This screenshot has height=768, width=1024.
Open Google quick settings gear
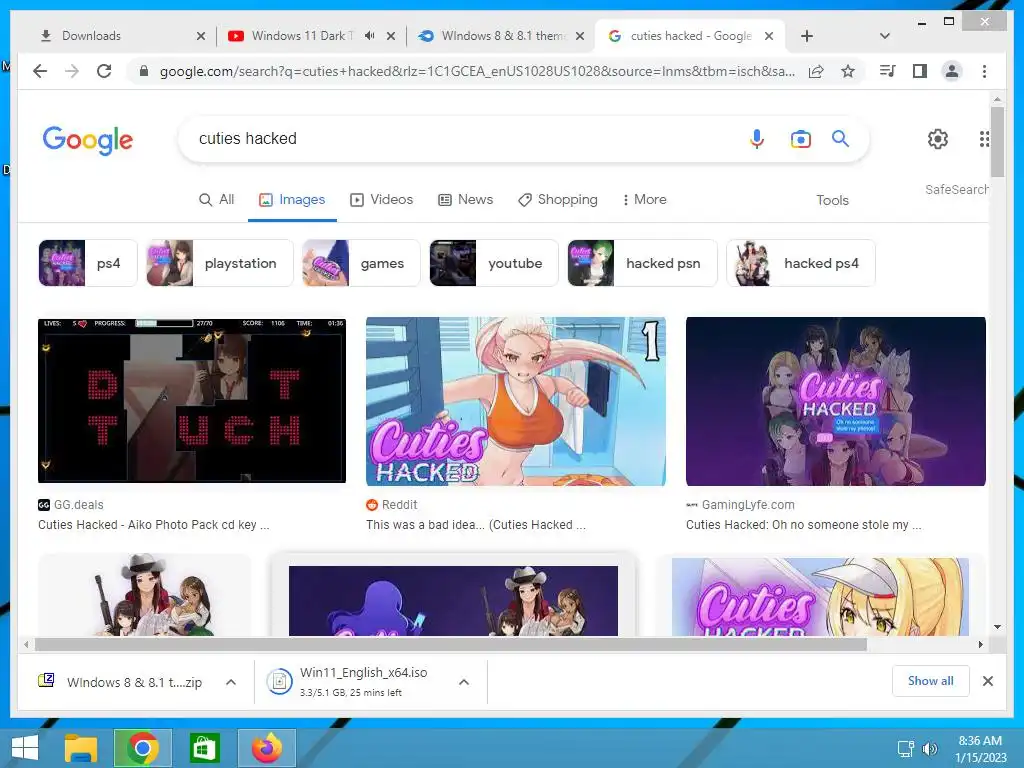coord(938,138)
